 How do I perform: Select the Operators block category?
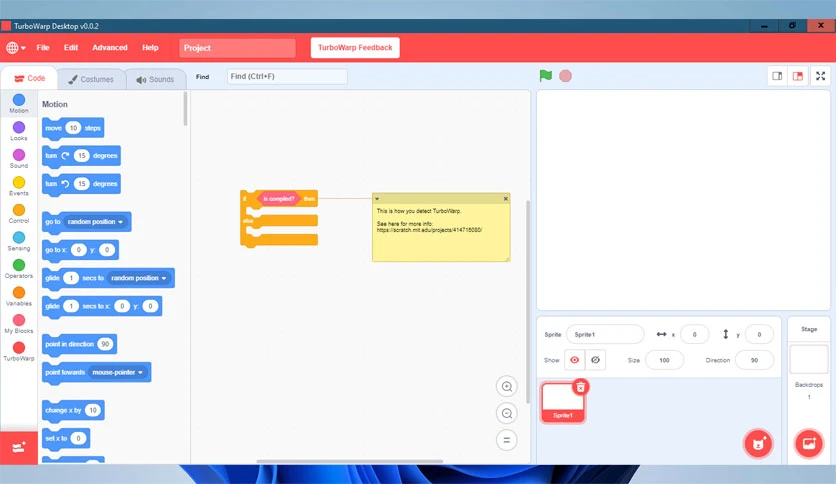pyautogui.click(x=19, y=269)
